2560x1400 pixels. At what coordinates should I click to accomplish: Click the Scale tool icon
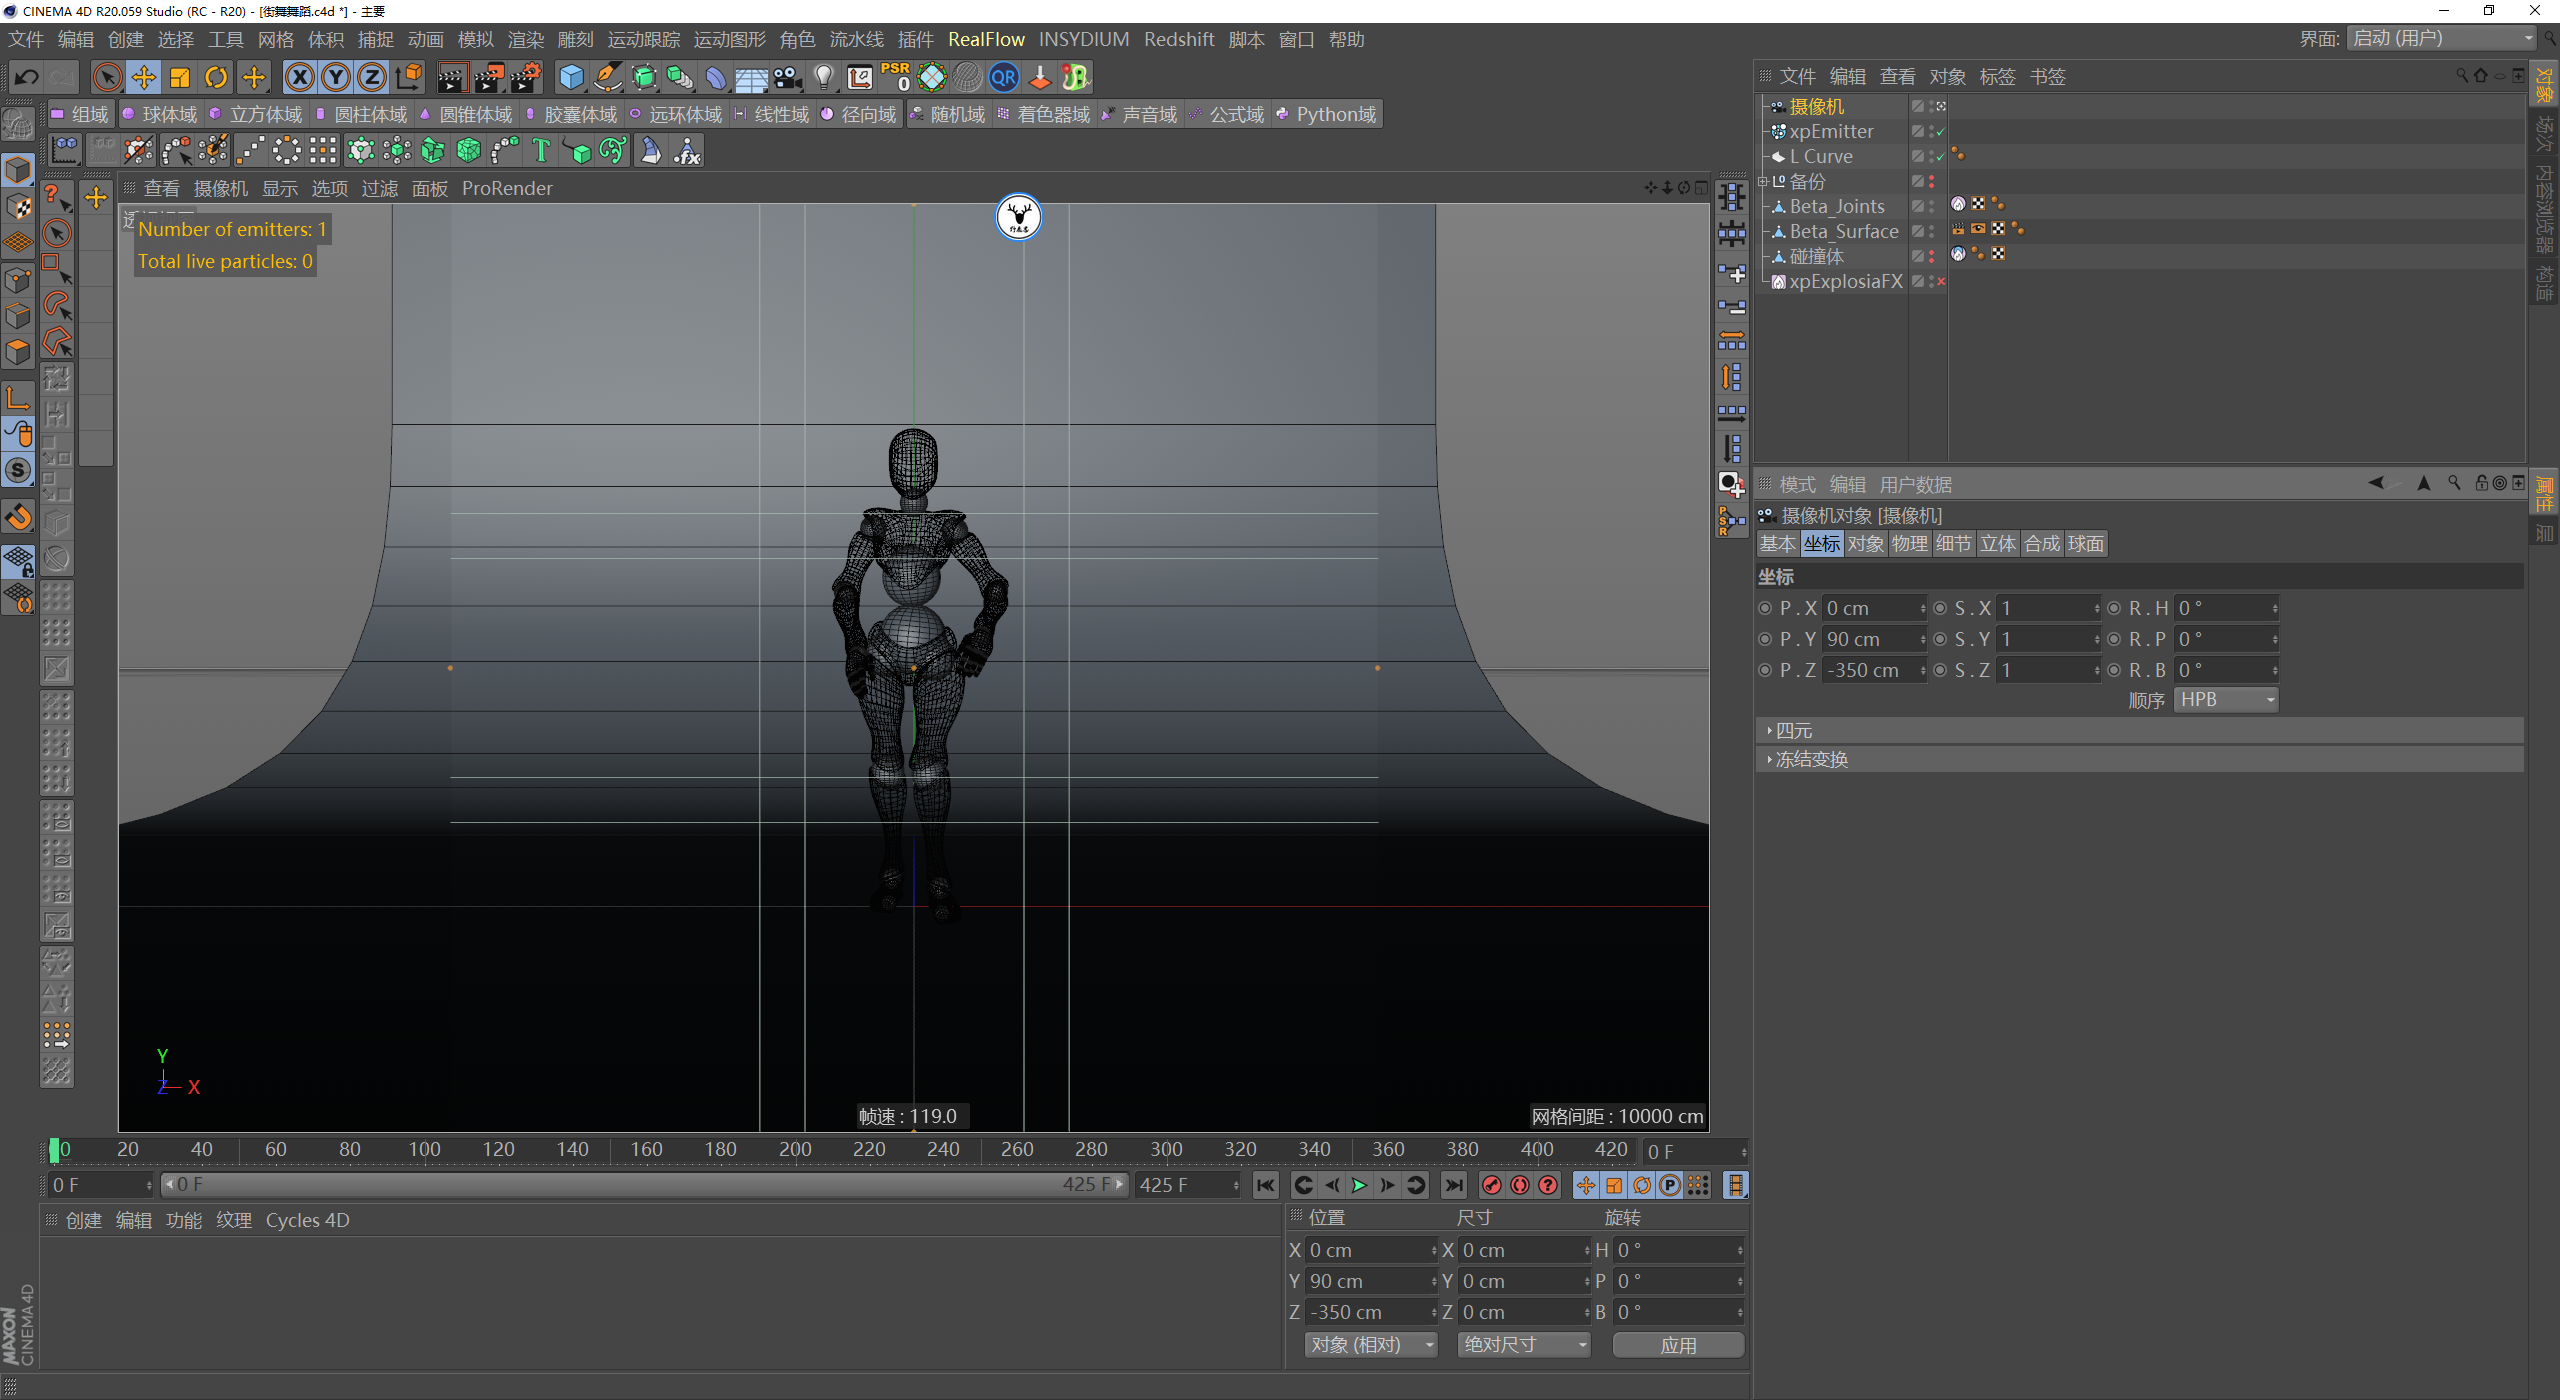180,77
